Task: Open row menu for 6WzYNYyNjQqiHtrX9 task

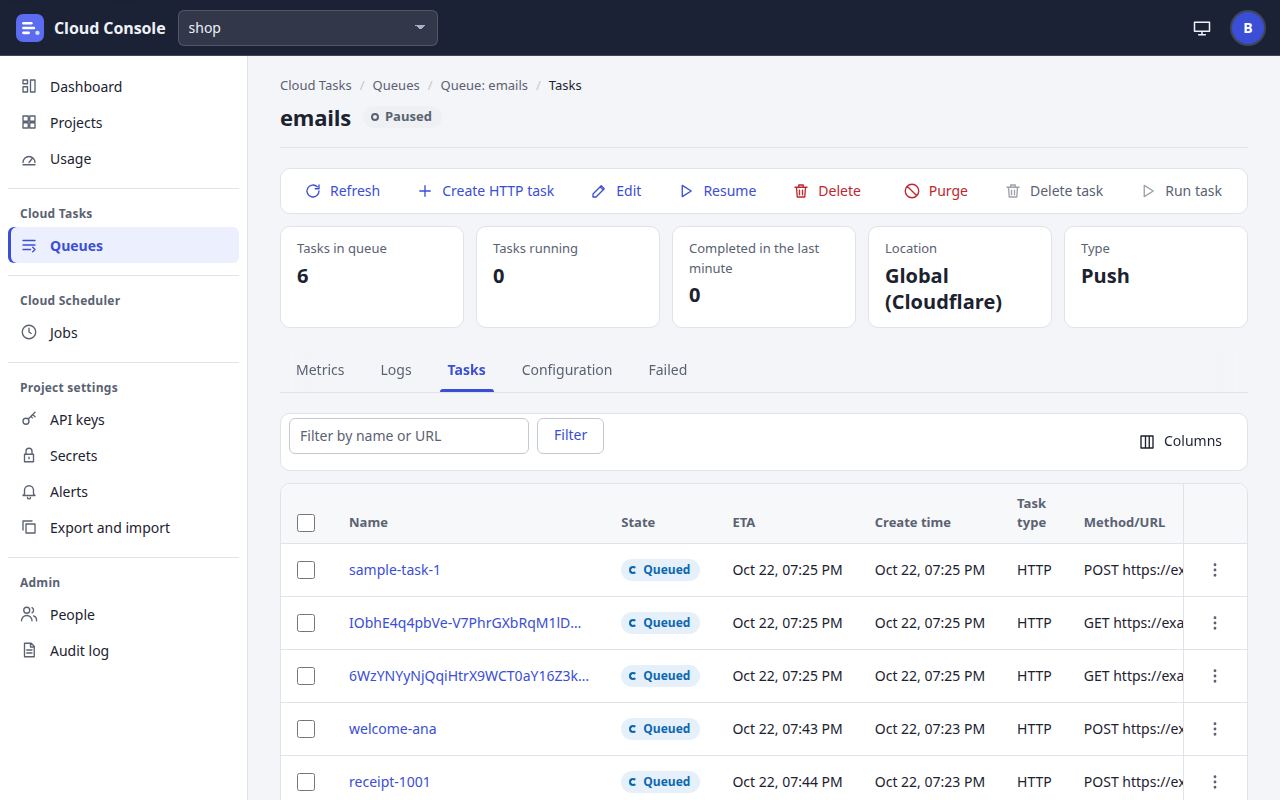Action: 1215,676
